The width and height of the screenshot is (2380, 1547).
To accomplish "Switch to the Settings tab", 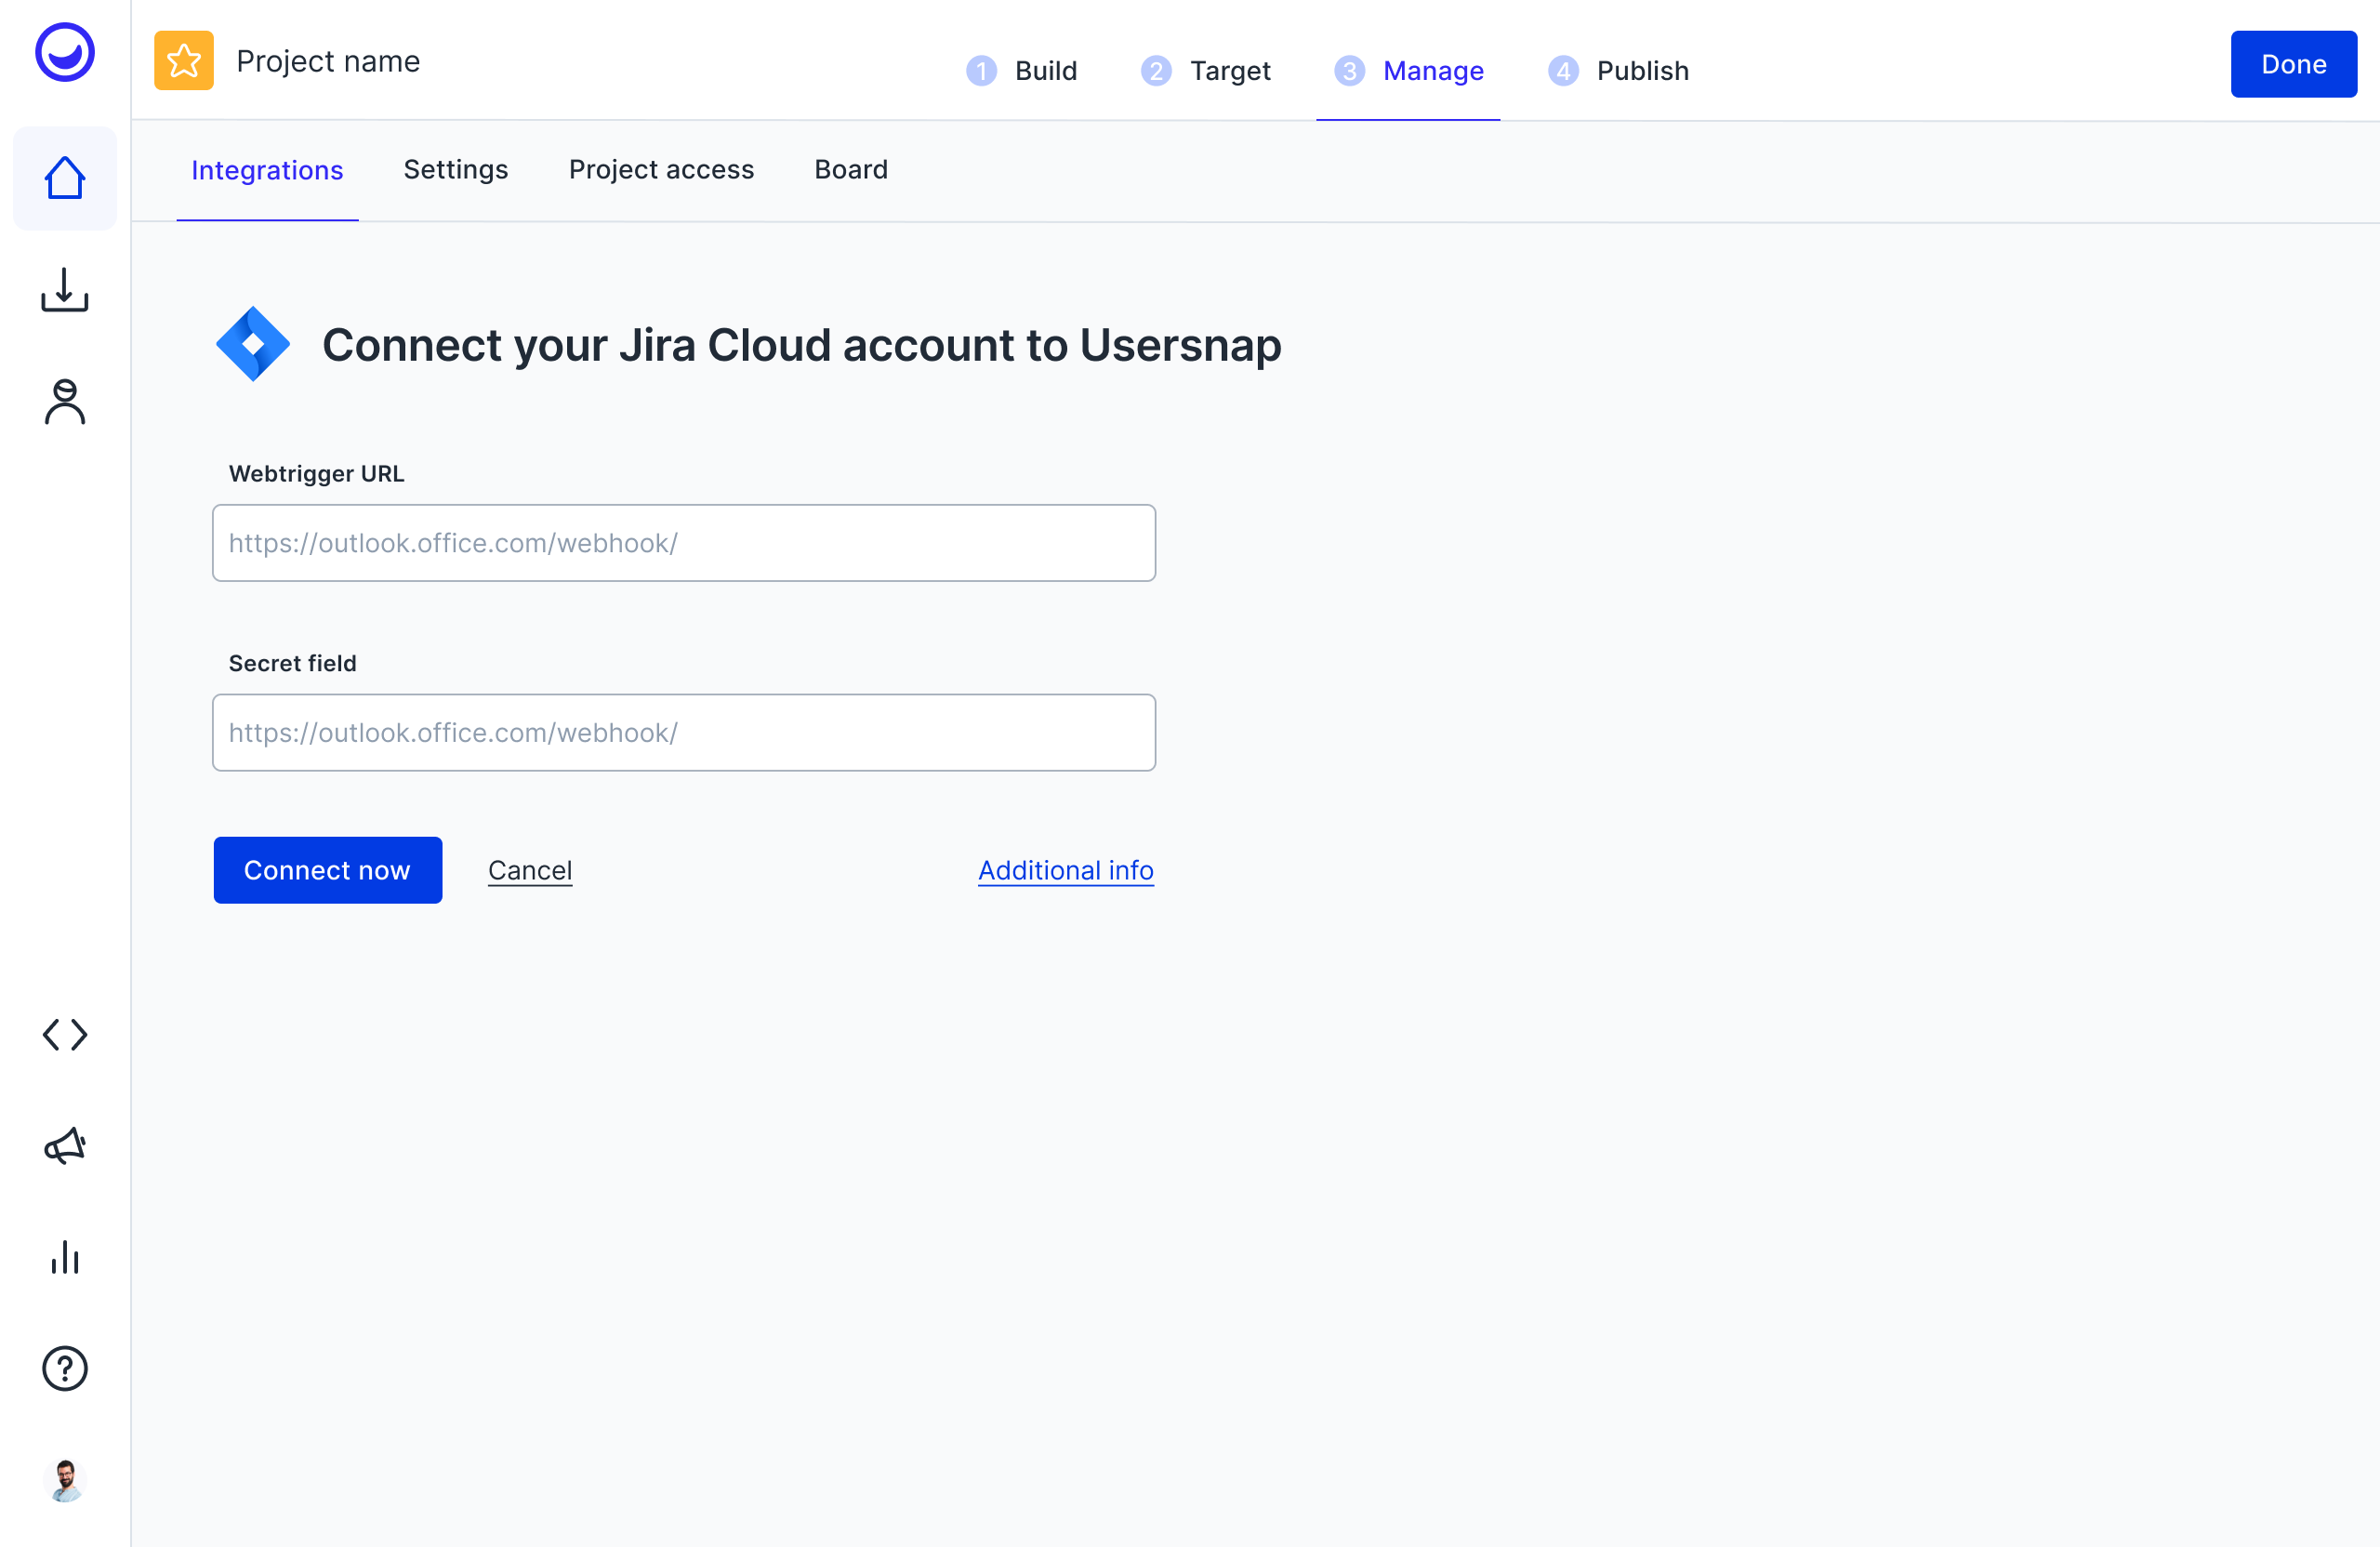I will 456,170.
